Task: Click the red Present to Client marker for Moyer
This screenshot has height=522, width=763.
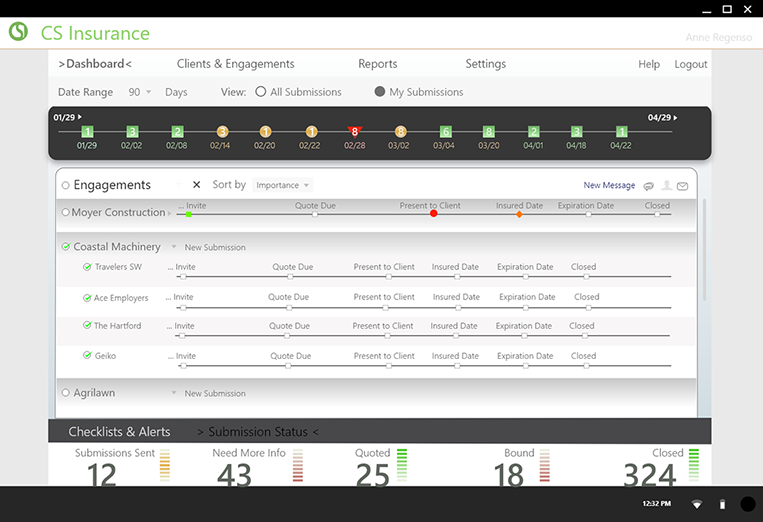Action: [x=433, y=213]
